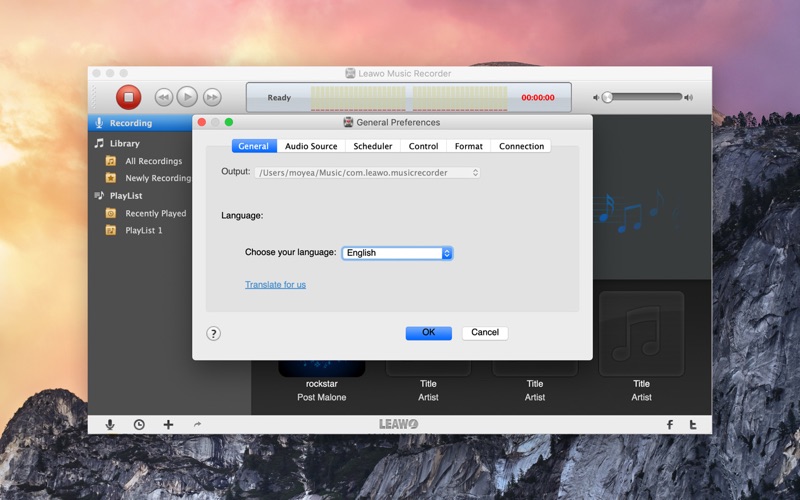Select PlayList header in sidebar
Viewport: 800px width, 500px height.
click(x=126, y=196)
